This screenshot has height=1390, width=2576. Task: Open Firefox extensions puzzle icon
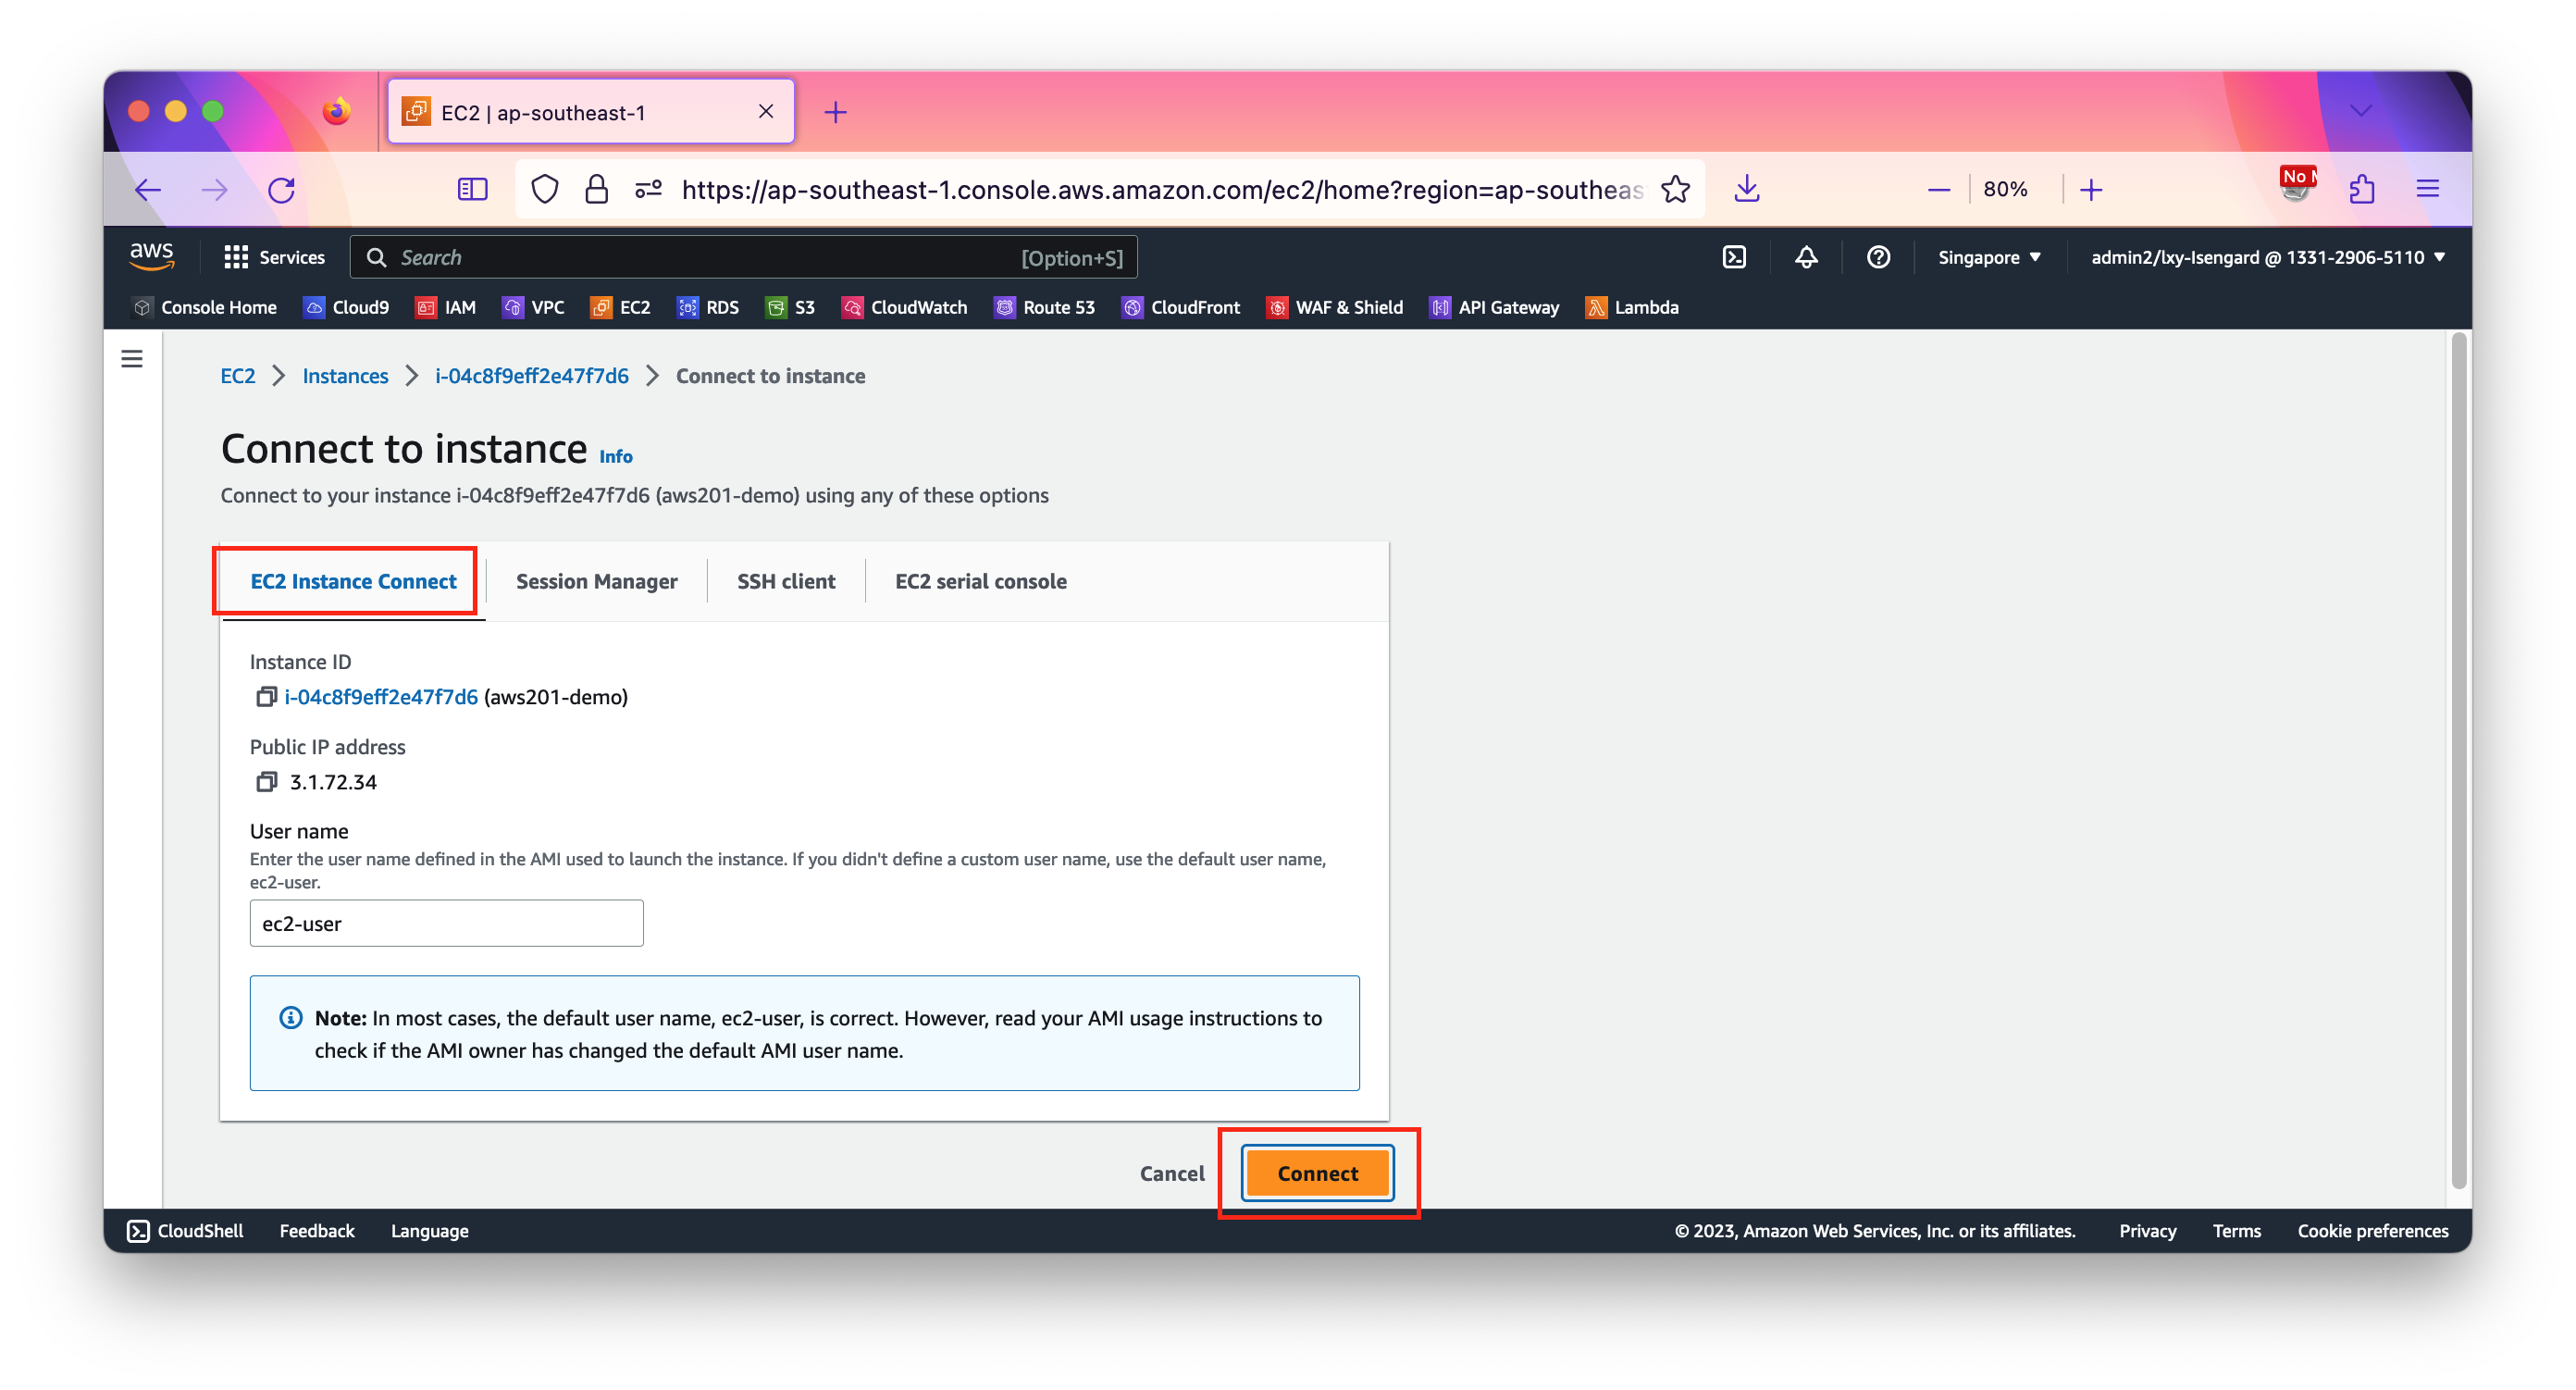(x=2362, y=189)
